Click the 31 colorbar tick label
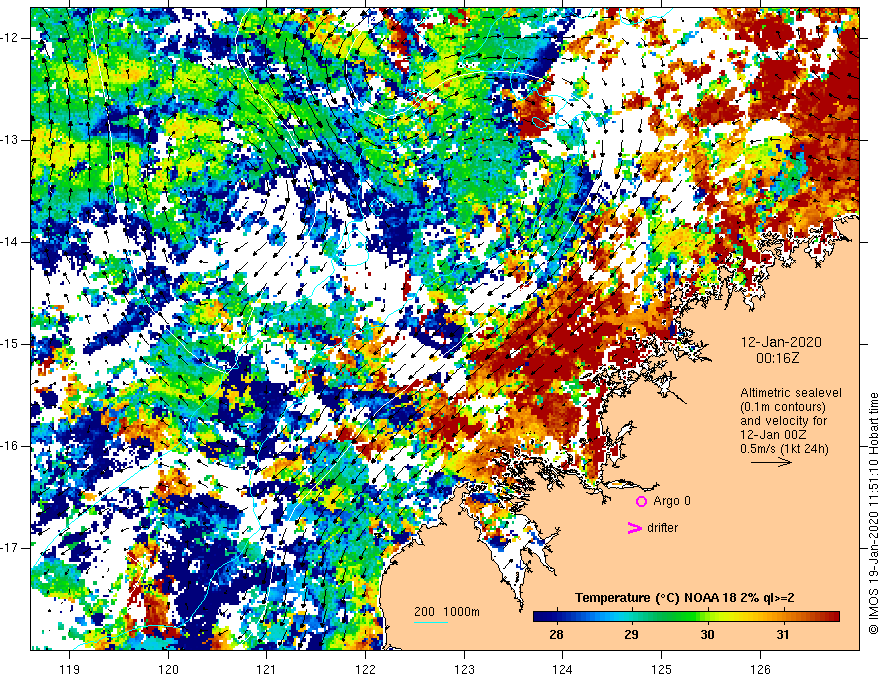 (x=783, y=635)
